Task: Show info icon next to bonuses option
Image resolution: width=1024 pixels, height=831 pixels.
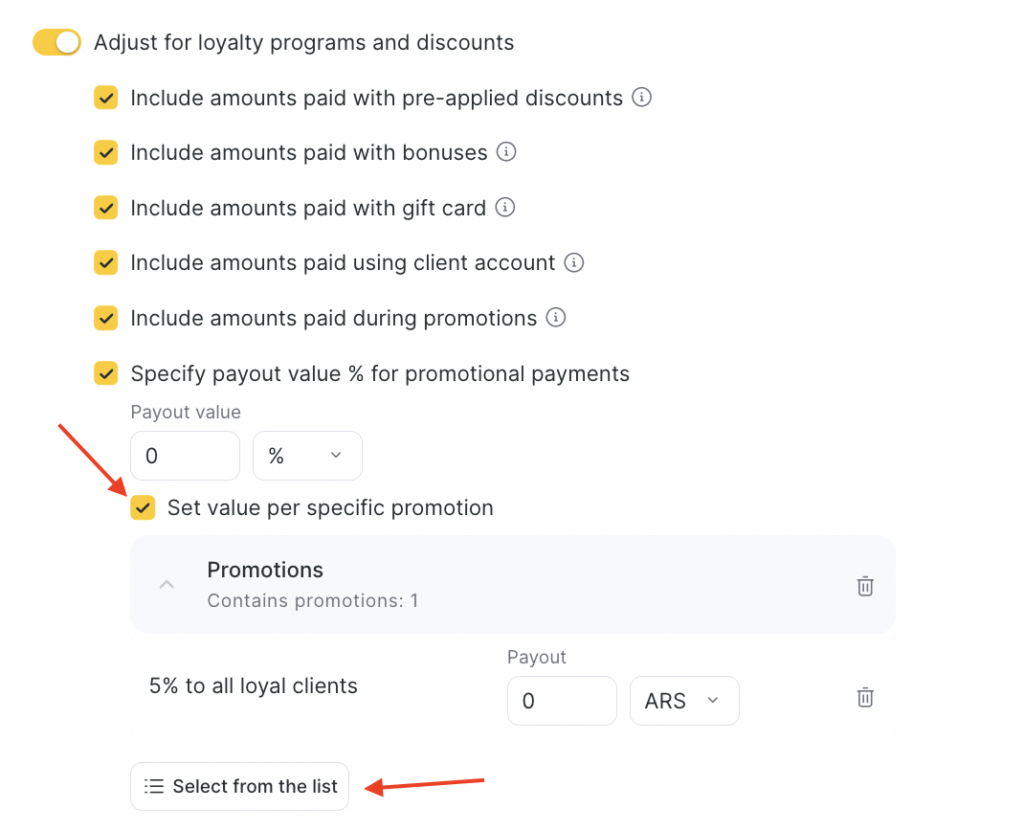Action: (x=507, y=153)
